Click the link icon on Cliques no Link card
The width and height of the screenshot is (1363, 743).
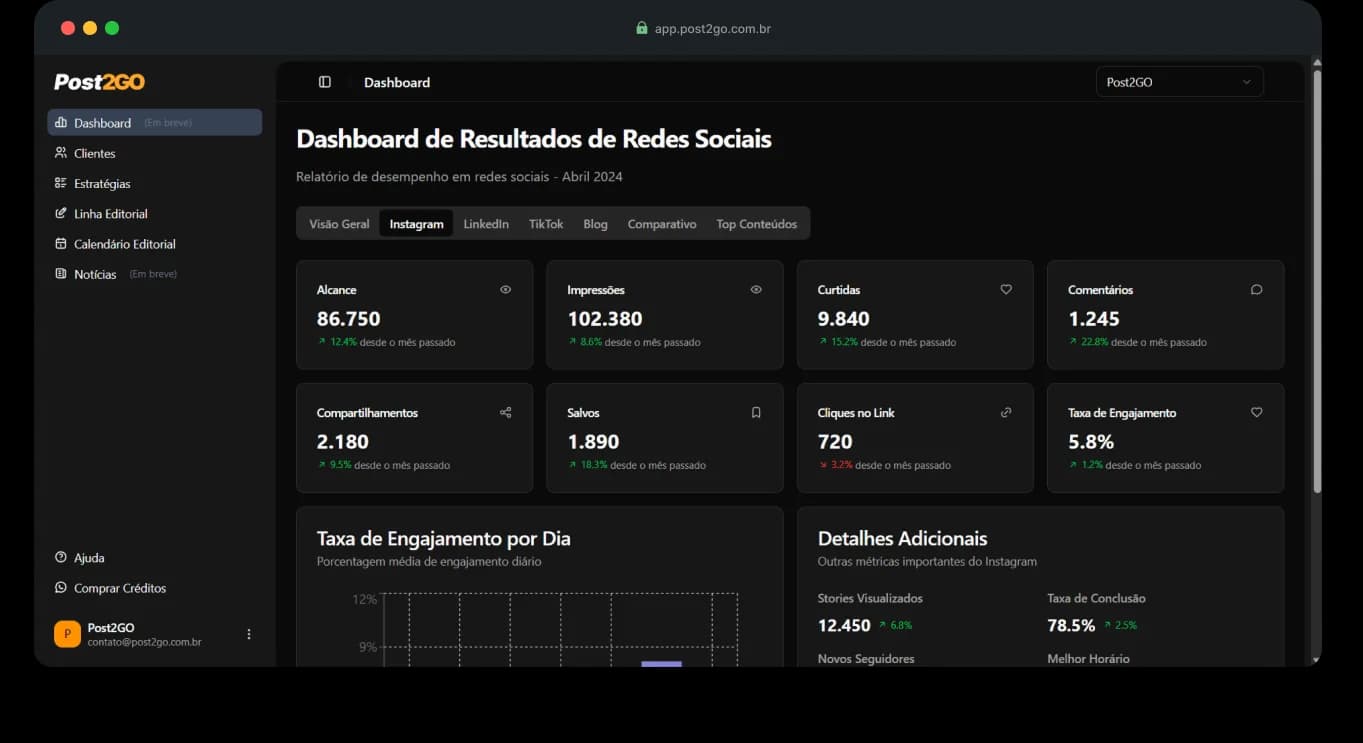(1006, 412)
